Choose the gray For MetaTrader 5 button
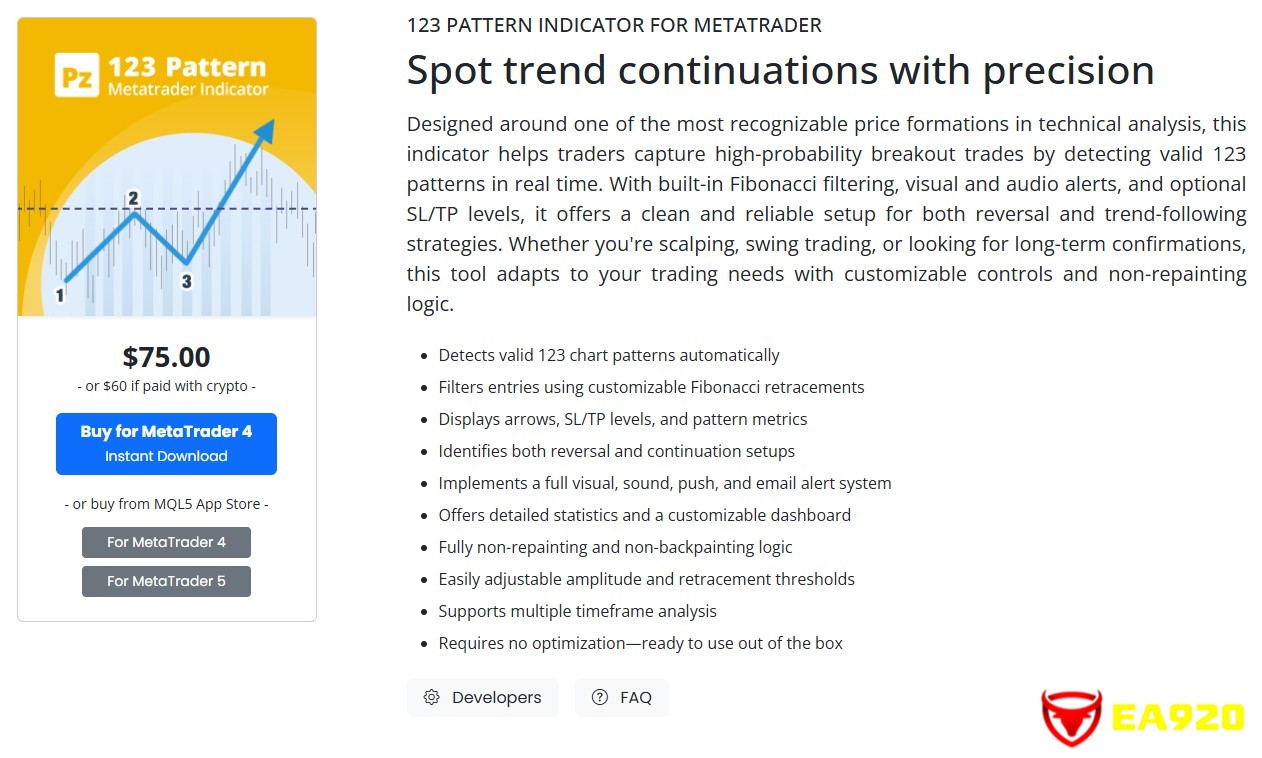The height and width of the screenshot is (758, 1262). (166, 581)
